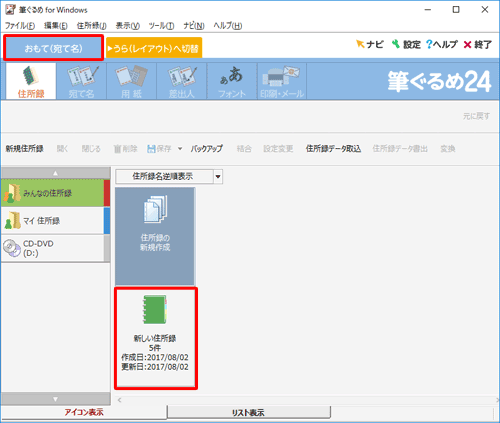Click the 住所録データ取込 button
500x423 pixels.
tap(333, 149)
